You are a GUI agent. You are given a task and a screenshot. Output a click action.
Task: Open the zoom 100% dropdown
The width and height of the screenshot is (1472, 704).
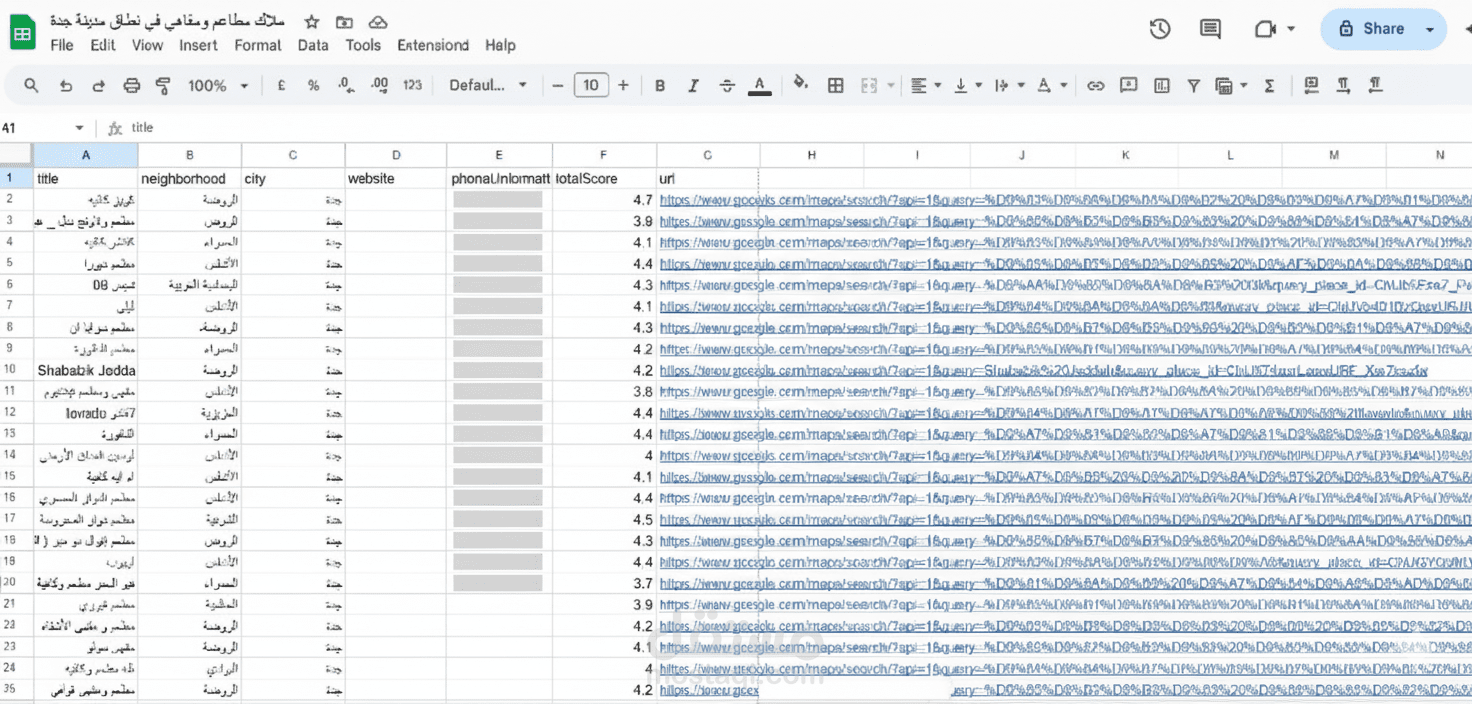click(217, 86)
